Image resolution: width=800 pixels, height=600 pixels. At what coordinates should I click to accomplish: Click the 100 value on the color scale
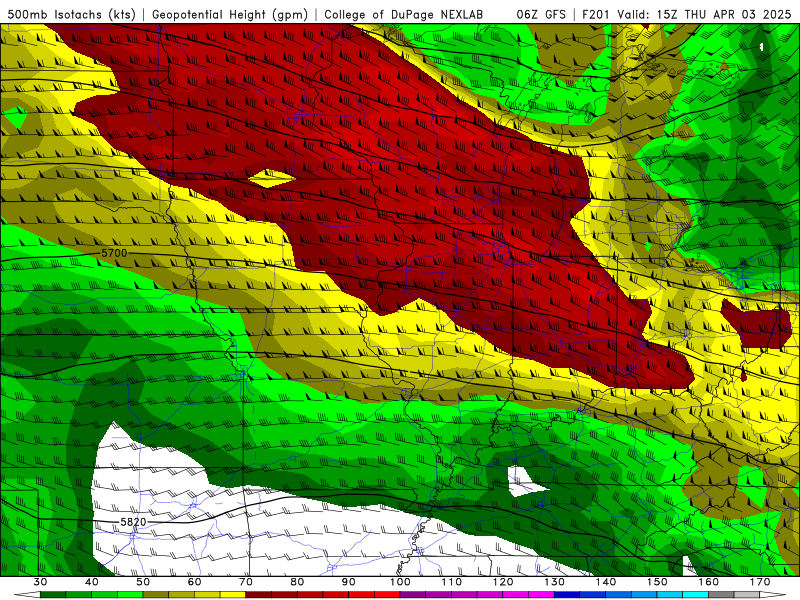400,582
